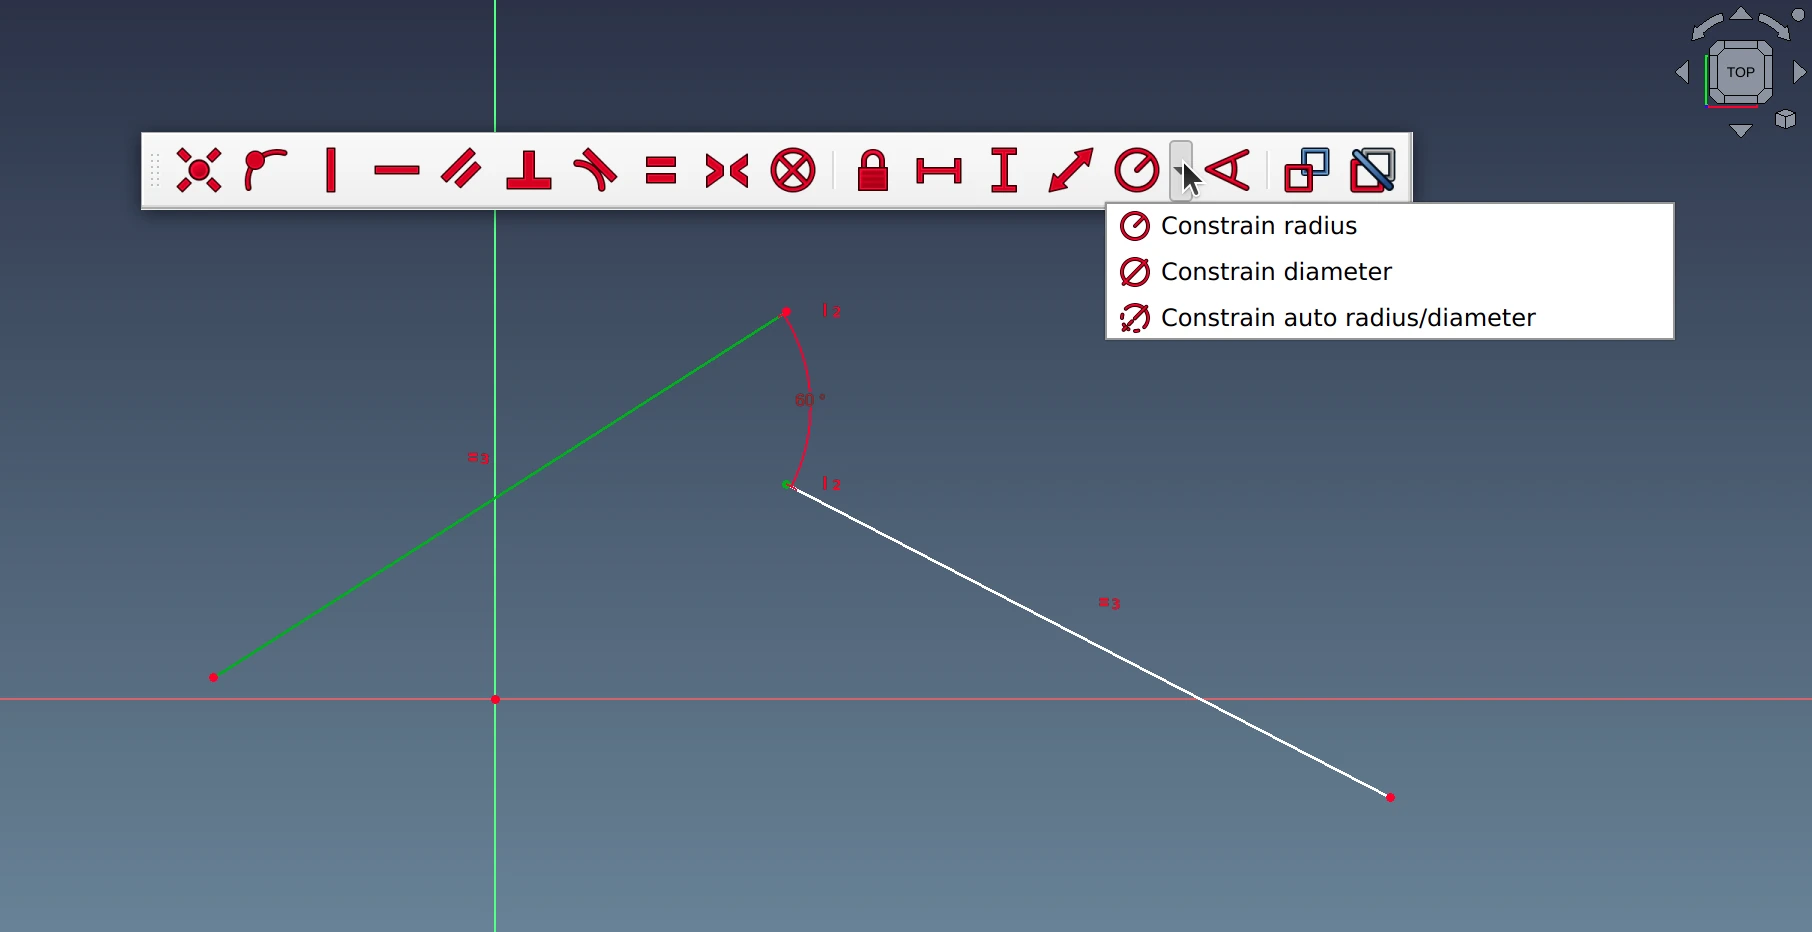Viewport: 1812px width, 932px height.
Task: Select the Constrain block tool
Action: click(x=793, y=170)
